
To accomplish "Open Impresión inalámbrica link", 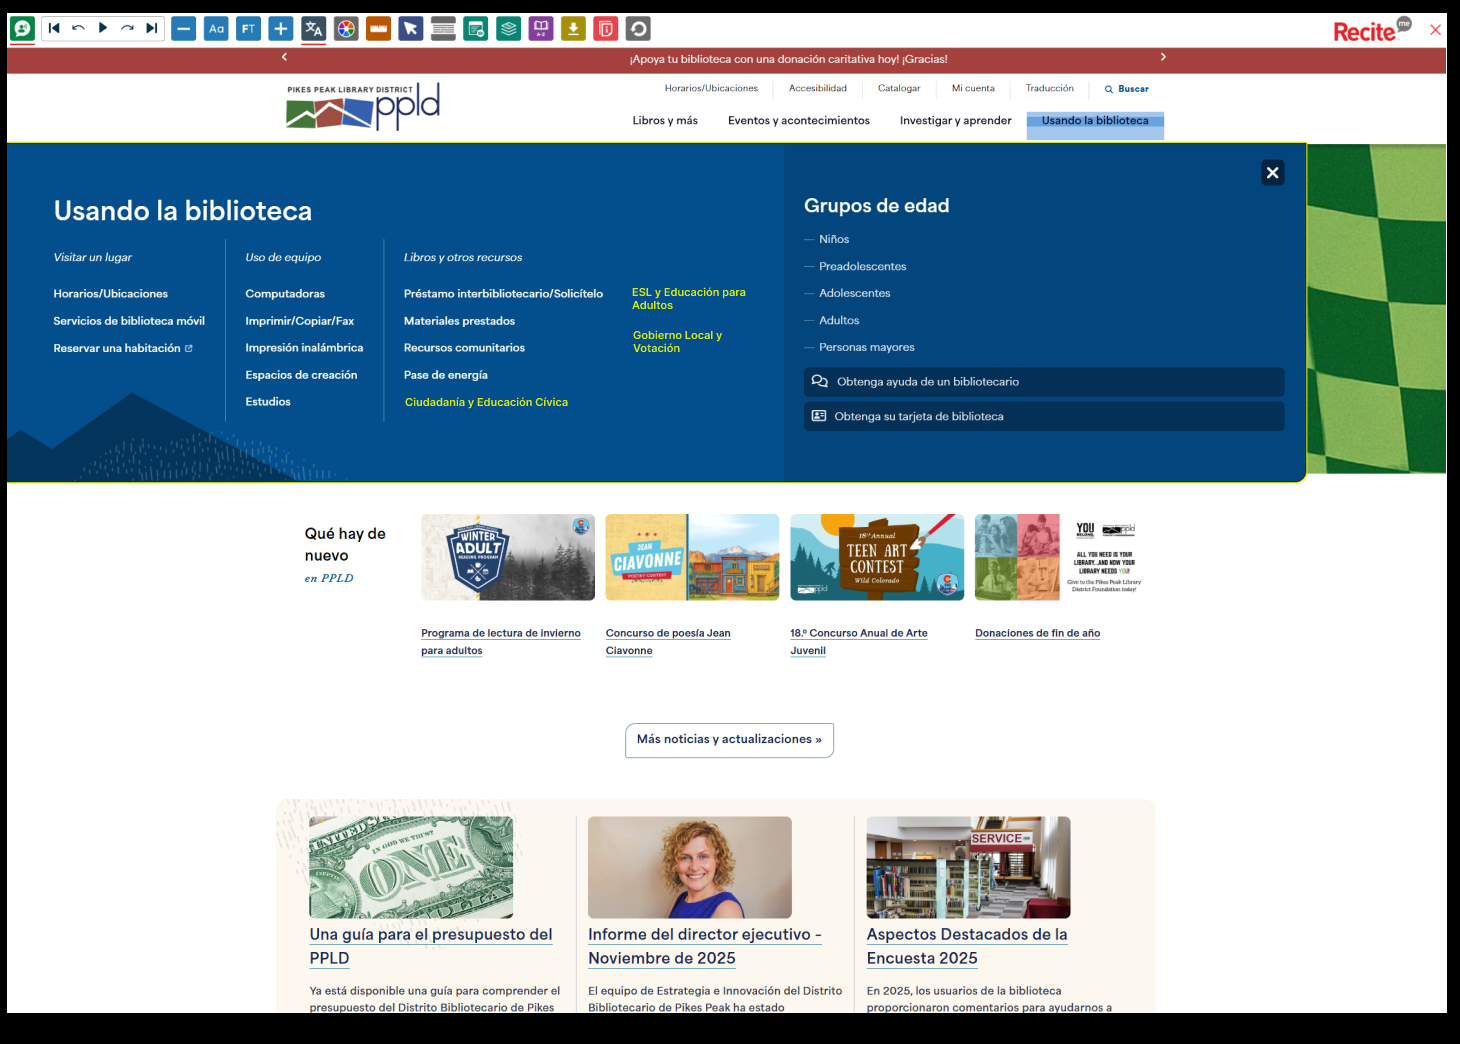I will pos(304,348).
